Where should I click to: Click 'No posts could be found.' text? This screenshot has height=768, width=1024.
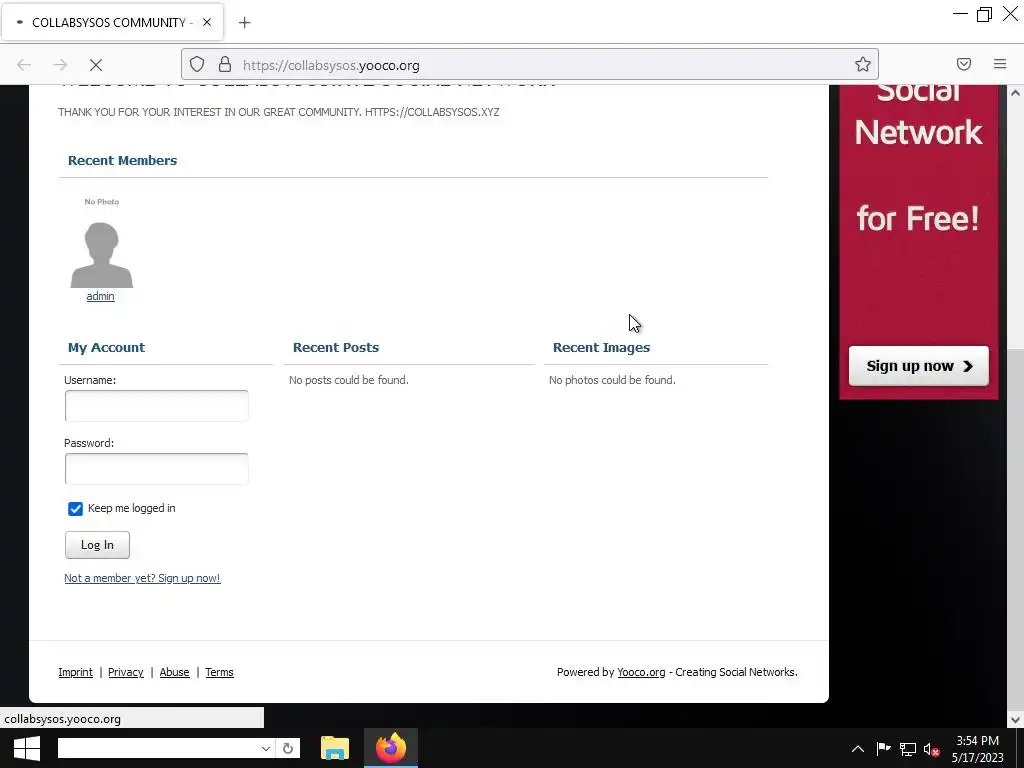(x=349, y=380)
